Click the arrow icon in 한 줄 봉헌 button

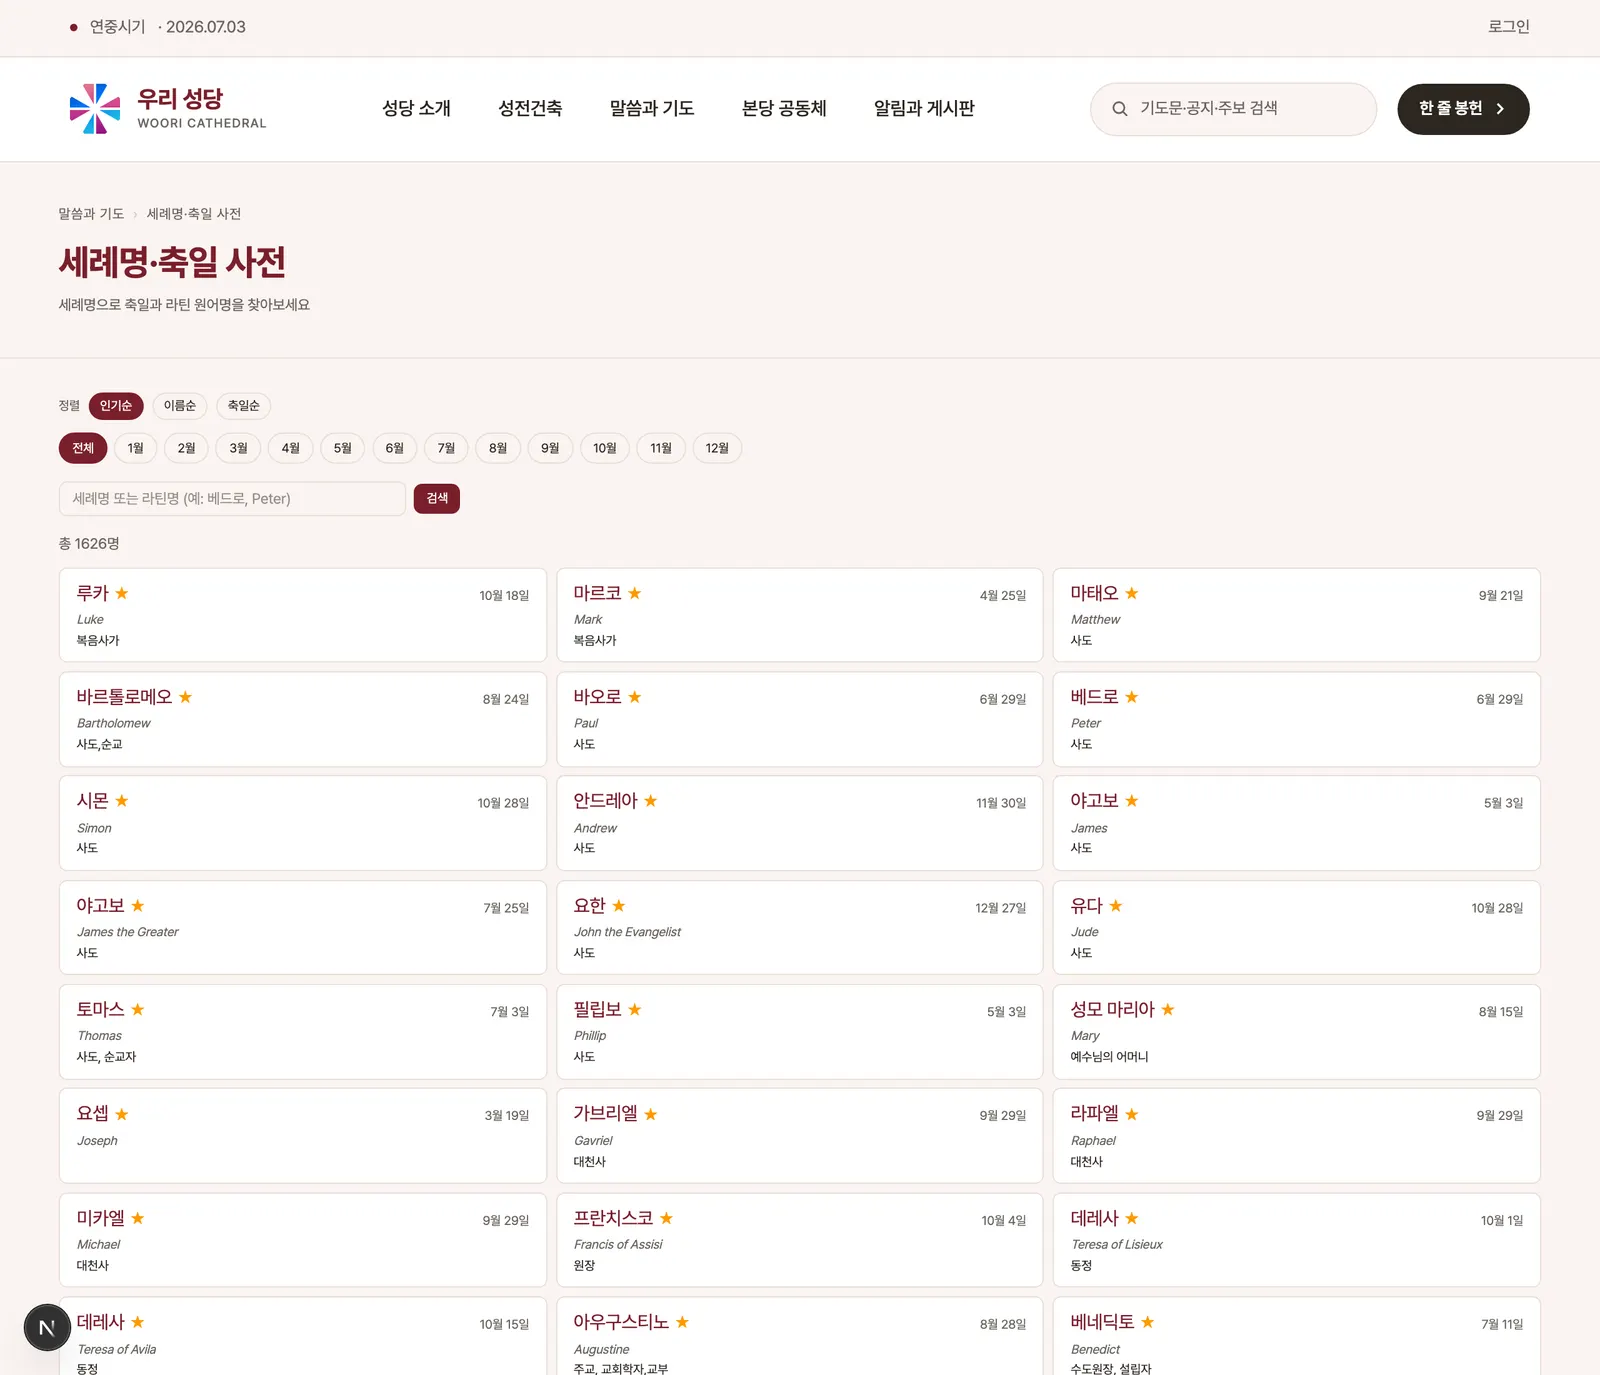tap(1500, 109)
